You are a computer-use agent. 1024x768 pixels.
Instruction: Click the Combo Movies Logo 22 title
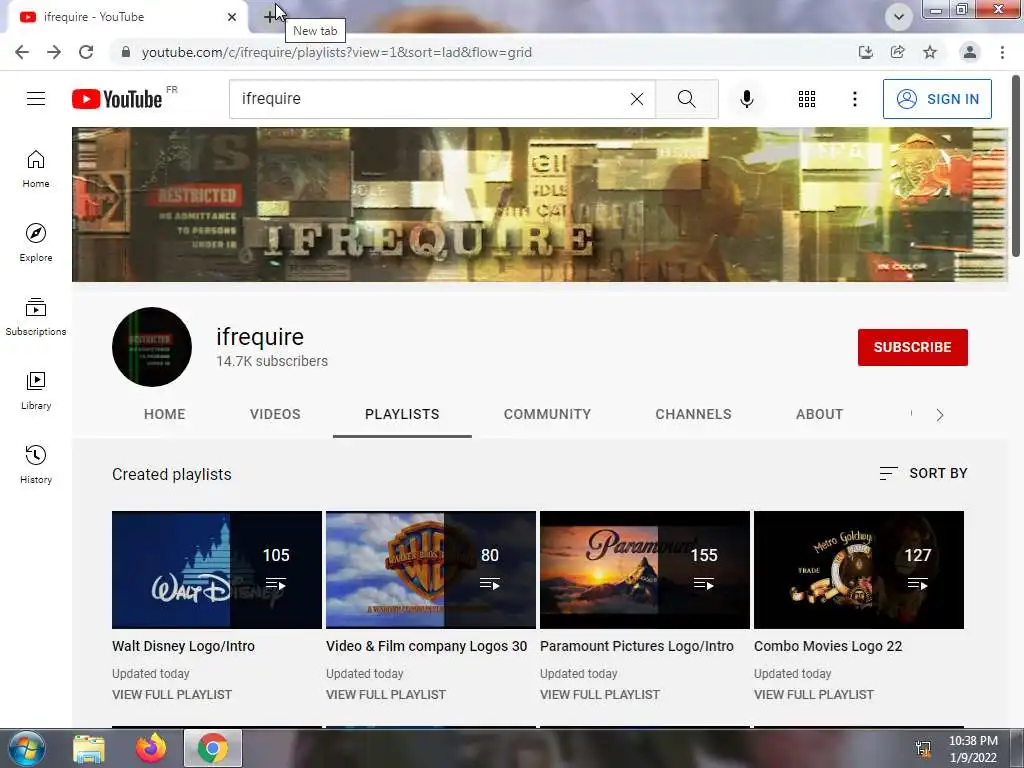(x=828, y=647)
